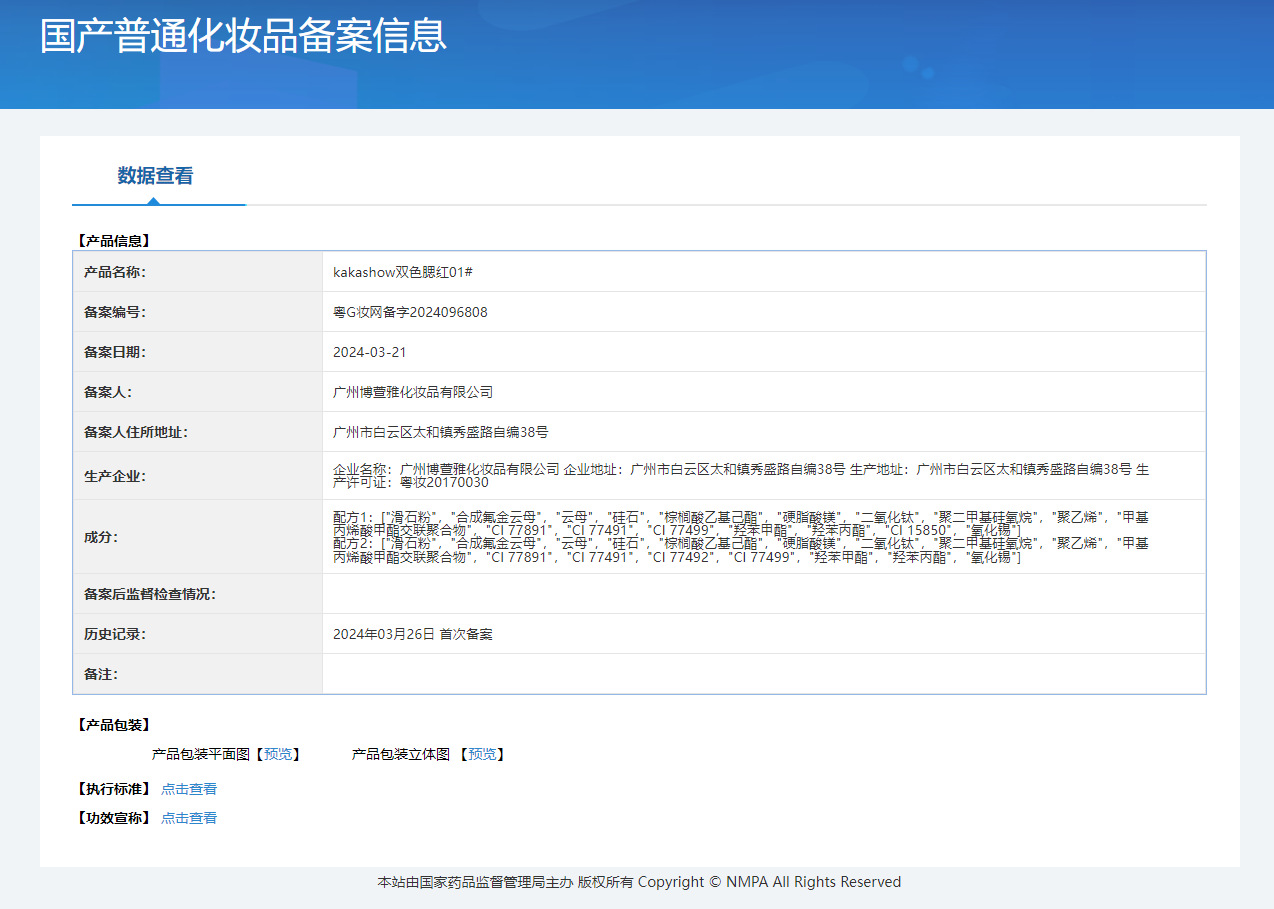Select the page title 国产普通化妆品备案信息
The height and width of the screenshot is (909, 1274).
[243, 35]
